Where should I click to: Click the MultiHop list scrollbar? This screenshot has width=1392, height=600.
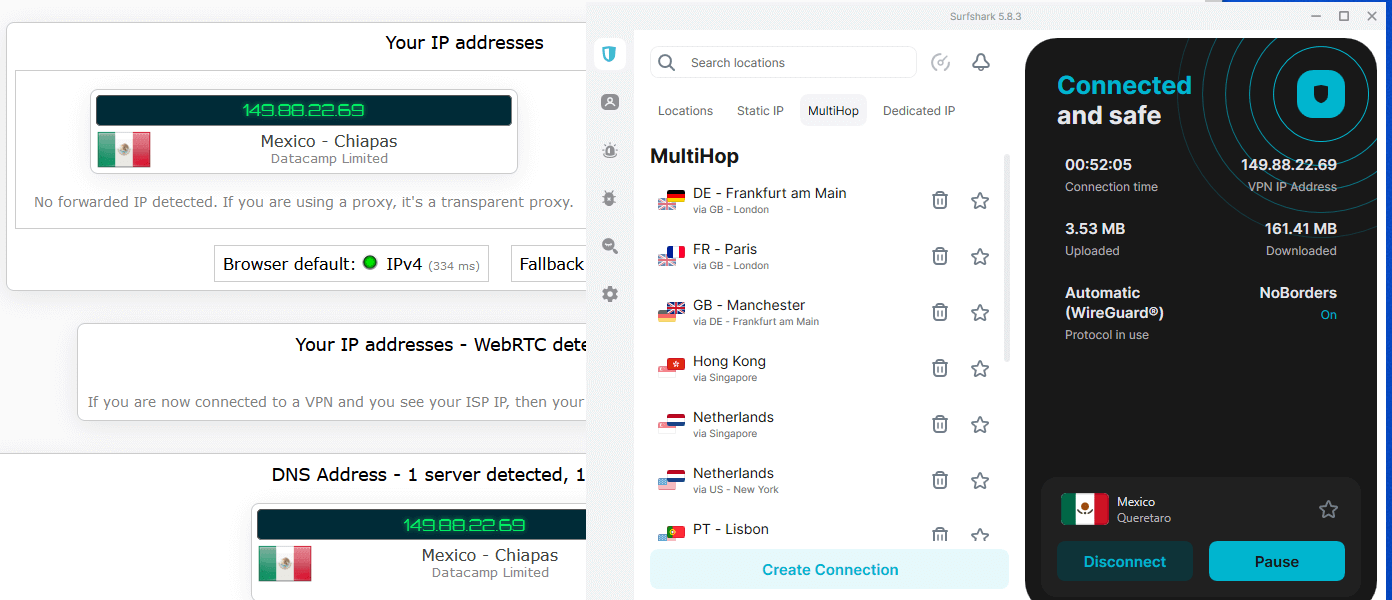coord(1006,258)
